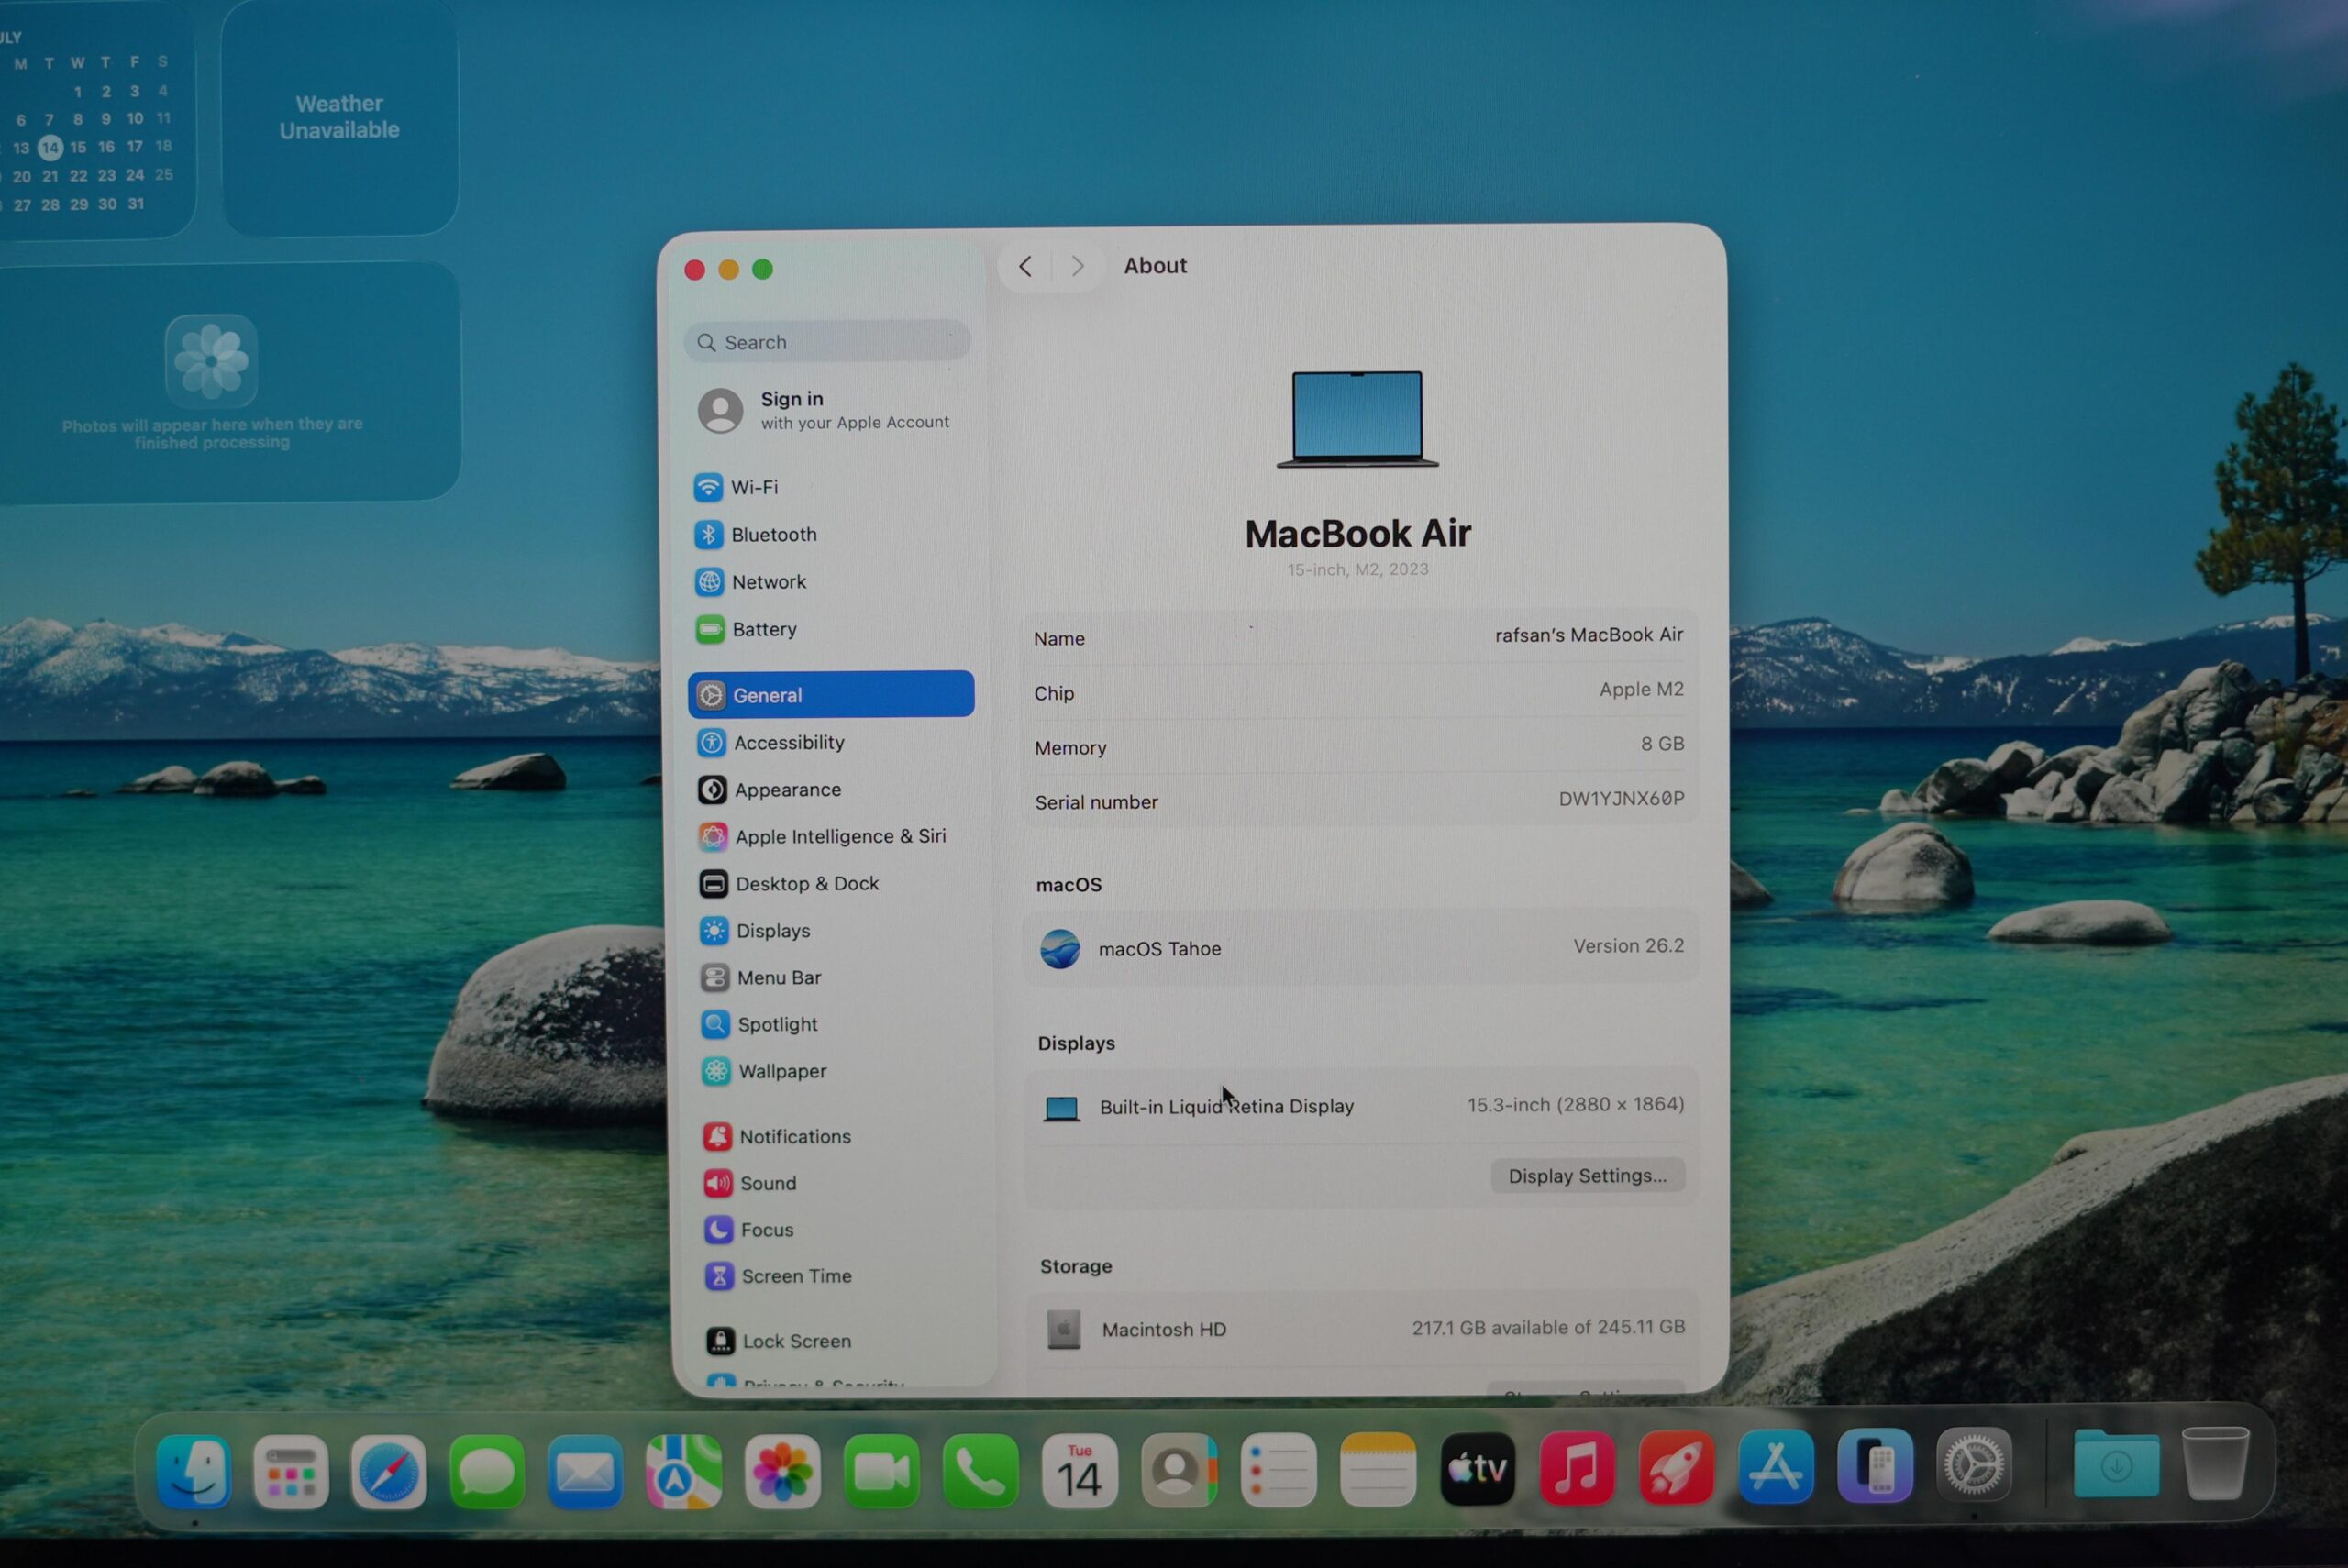Open Menu Bar settings
This screenshot has width=2348, height=1568.
(x=836, y=977)
